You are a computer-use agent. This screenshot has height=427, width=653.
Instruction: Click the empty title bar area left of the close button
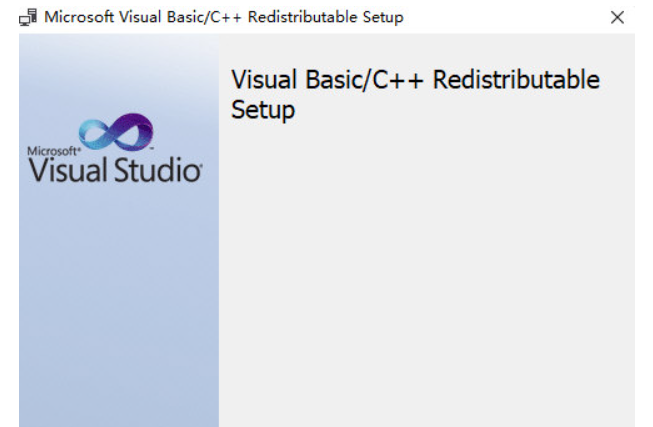[500, 17]
